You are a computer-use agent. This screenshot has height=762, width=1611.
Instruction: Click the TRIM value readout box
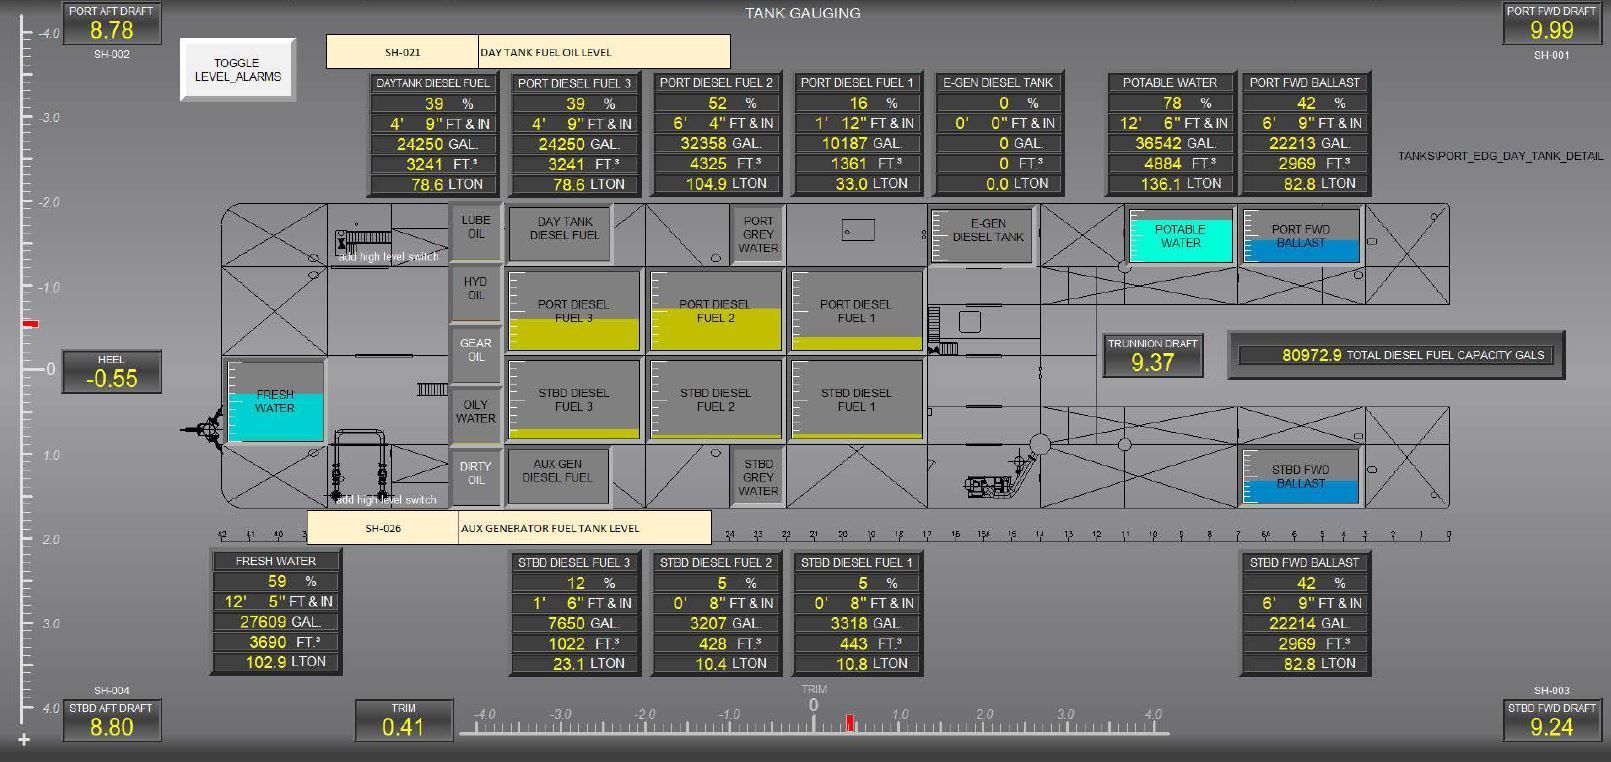pyautogui.click(x=403, y=720)
